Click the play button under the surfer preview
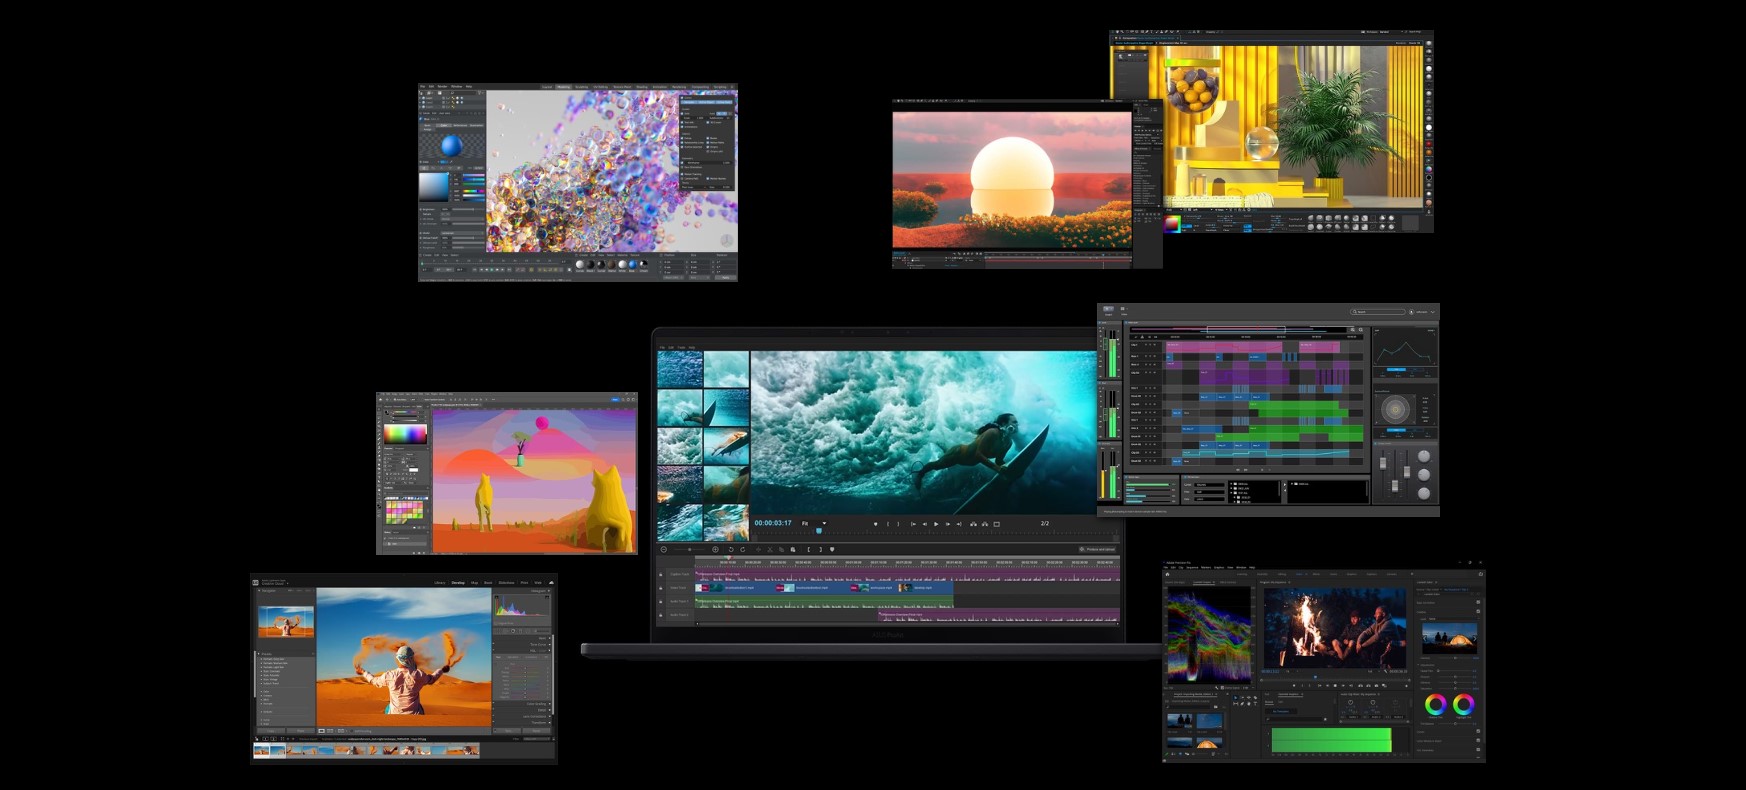 click(936, 524)
